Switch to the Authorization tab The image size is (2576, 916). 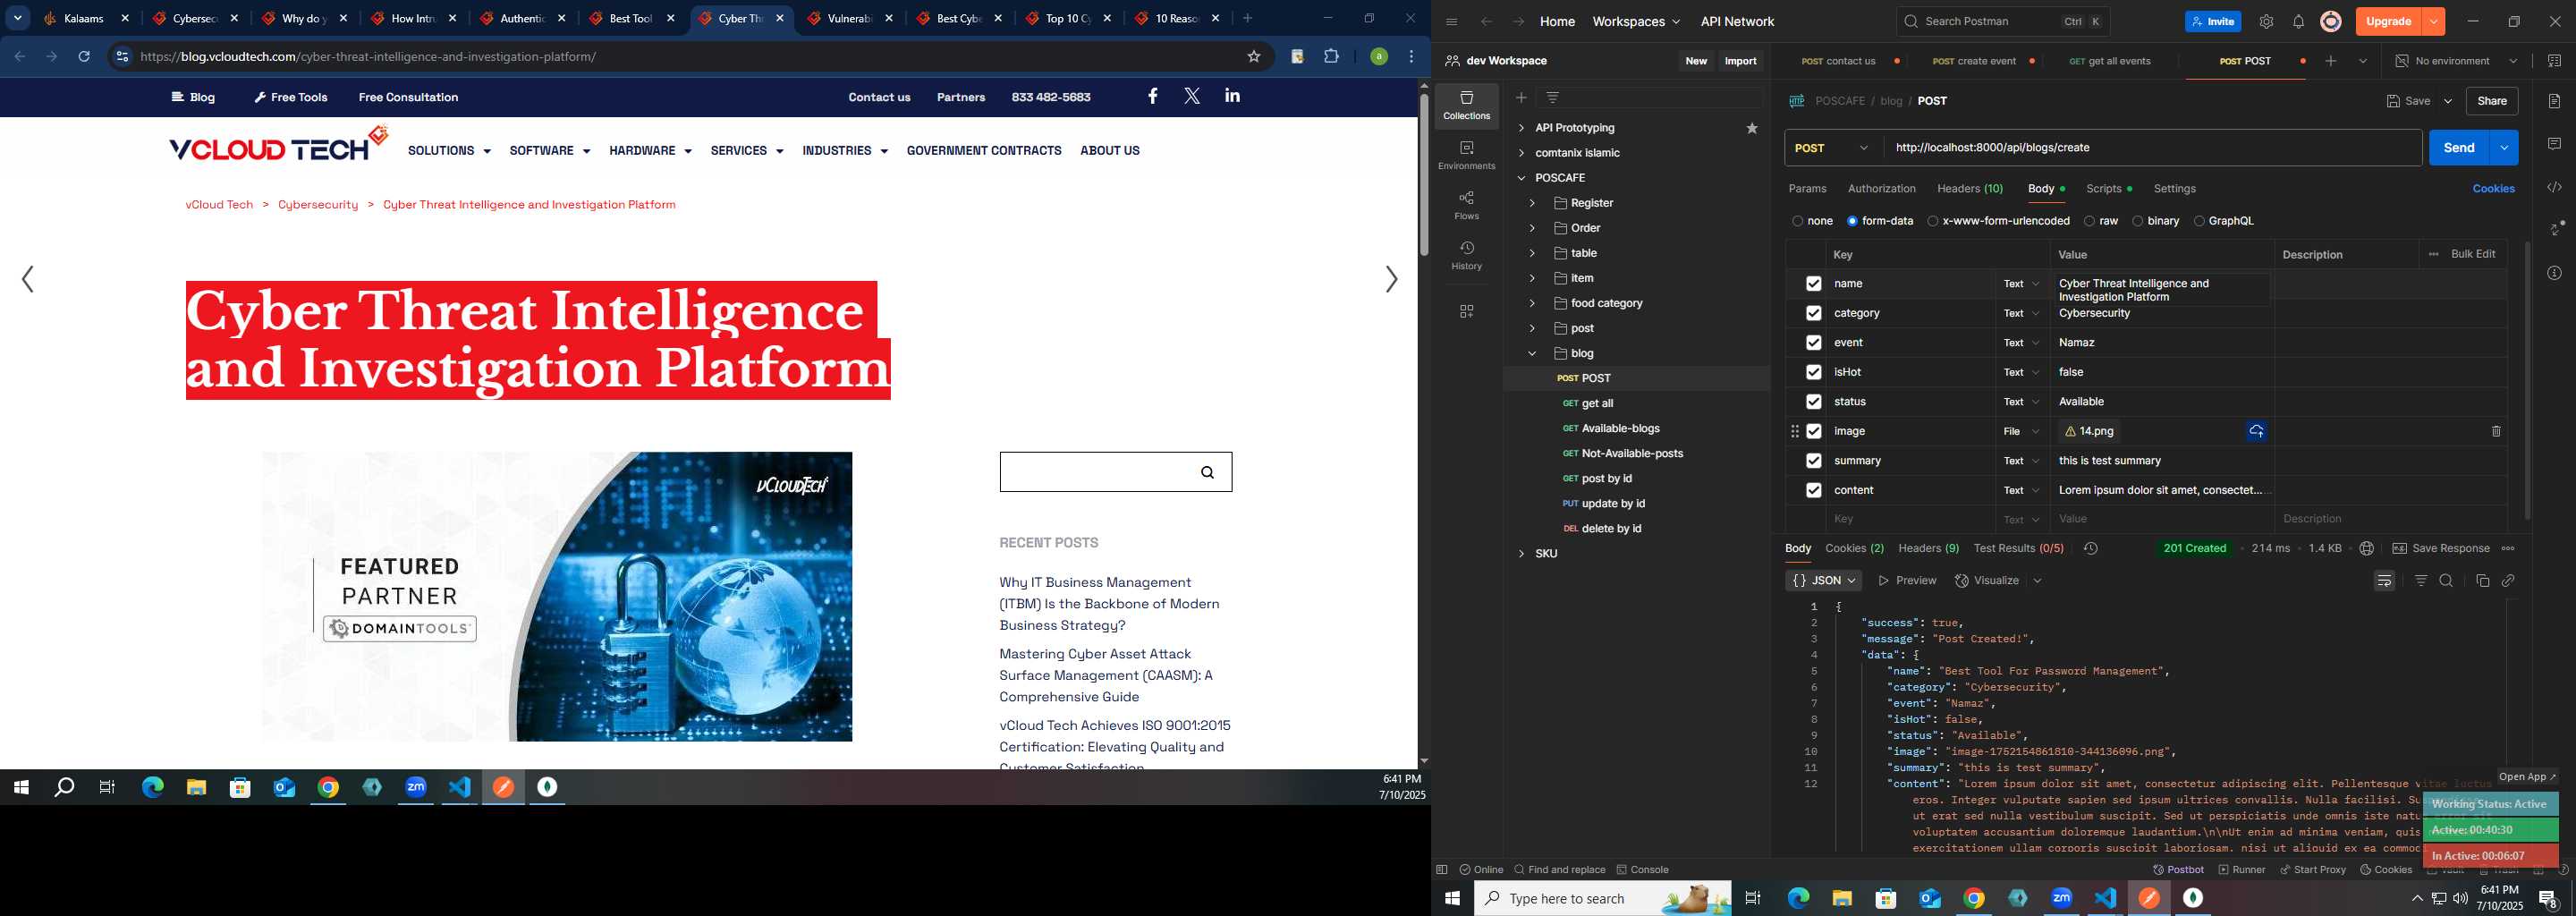pos(1881,189)
